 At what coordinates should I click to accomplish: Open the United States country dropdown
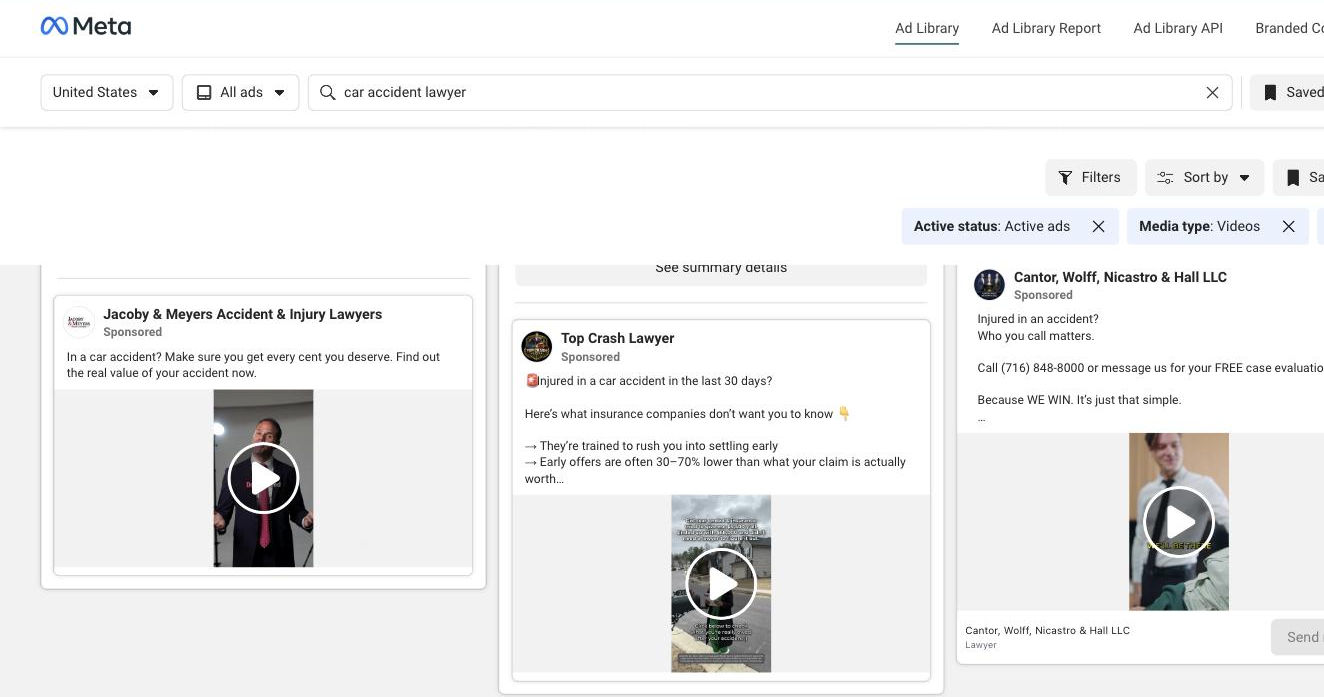[107, 92]
